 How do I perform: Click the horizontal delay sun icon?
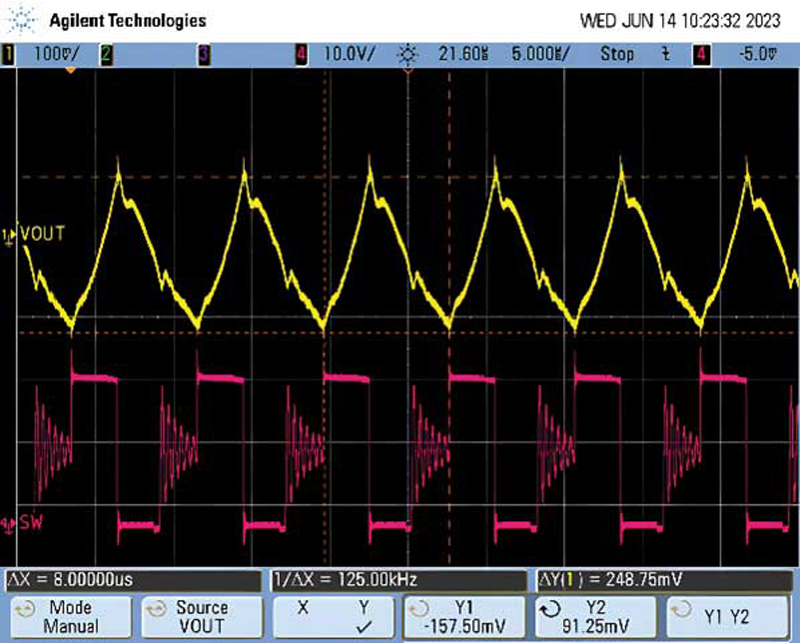click(x=409, y=54)
